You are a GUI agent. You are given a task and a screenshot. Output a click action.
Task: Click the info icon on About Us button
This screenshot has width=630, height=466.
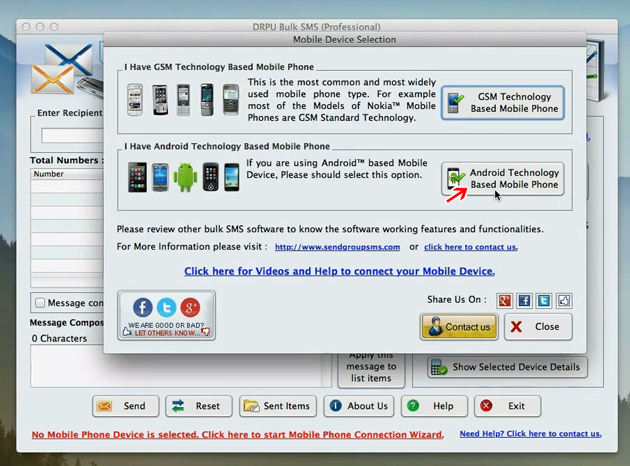[335, 406]
